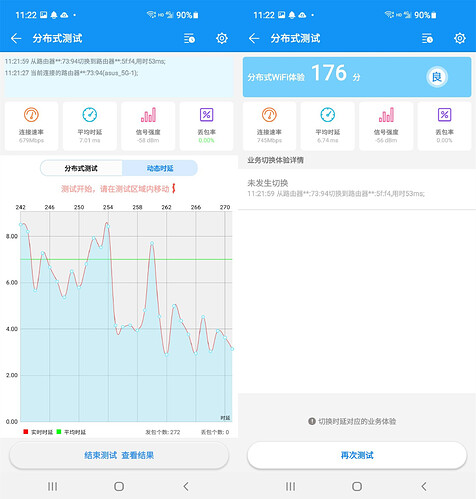476x499 pixels.
Task: Tap 信号强度 -56 dBm card on right screen
Action: [x=386, y=126]
